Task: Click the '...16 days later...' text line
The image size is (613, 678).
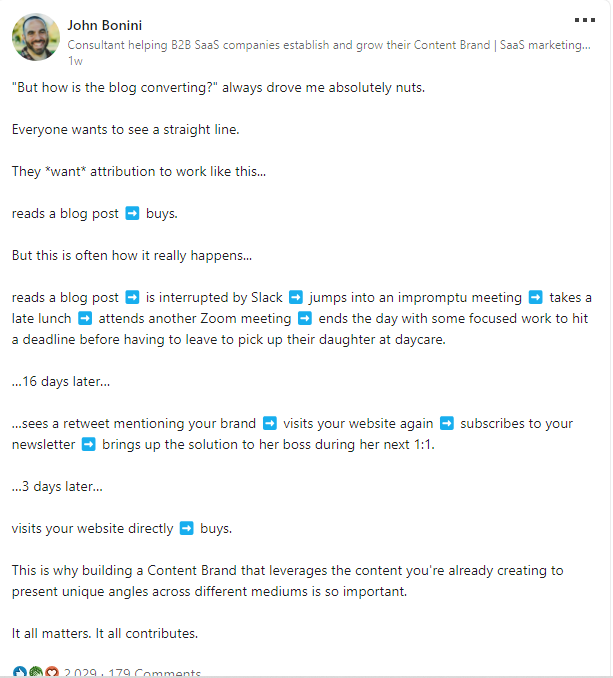Action: point(61,381)
